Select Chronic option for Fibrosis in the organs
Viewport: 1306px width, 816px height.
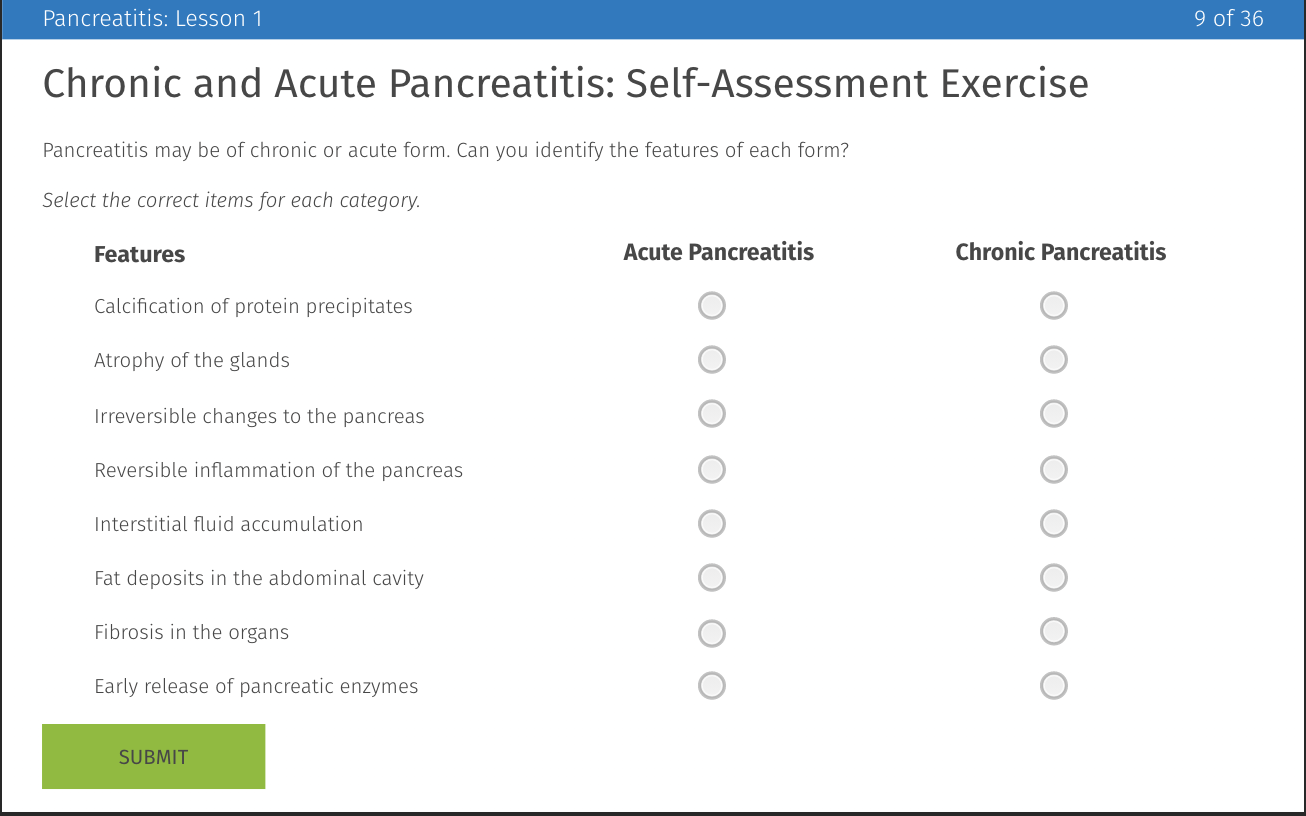[x=1053, y=631]
